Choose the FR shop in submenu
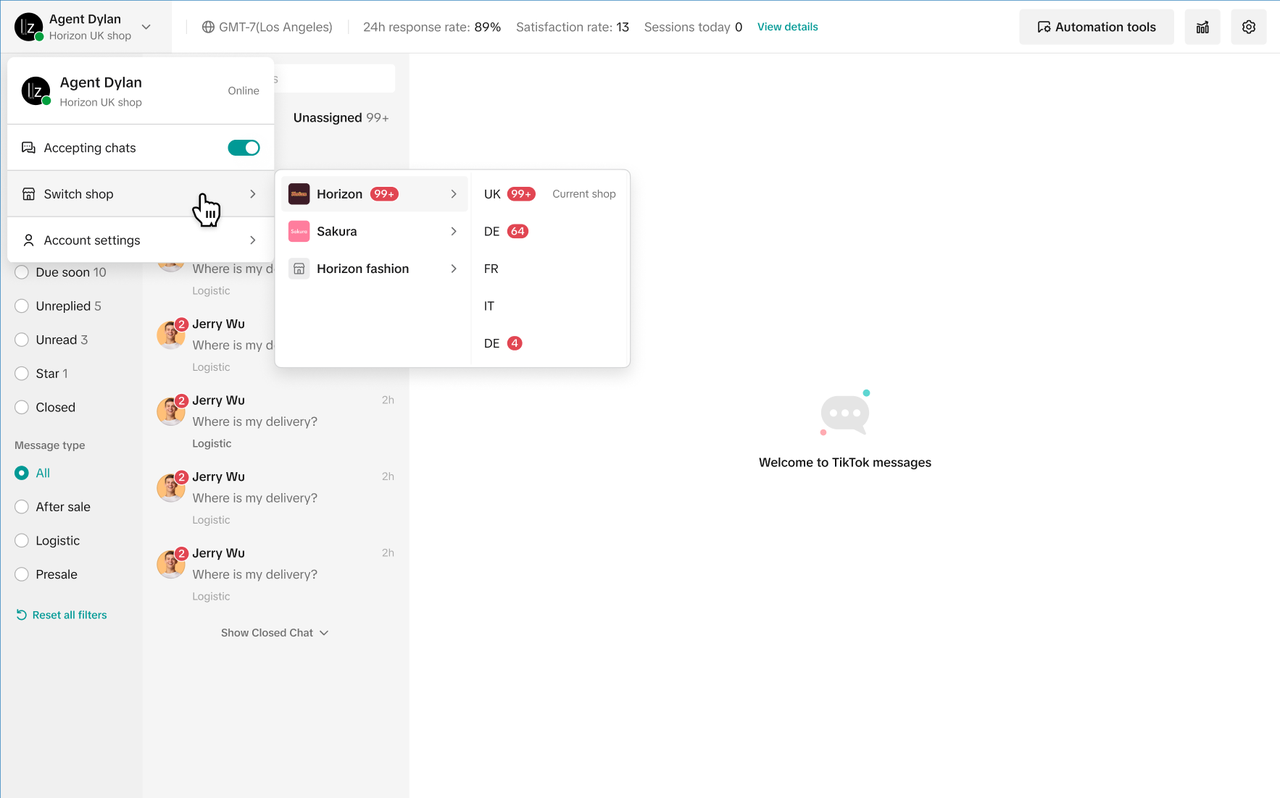Screen dimensions: 1280x798 491,269
